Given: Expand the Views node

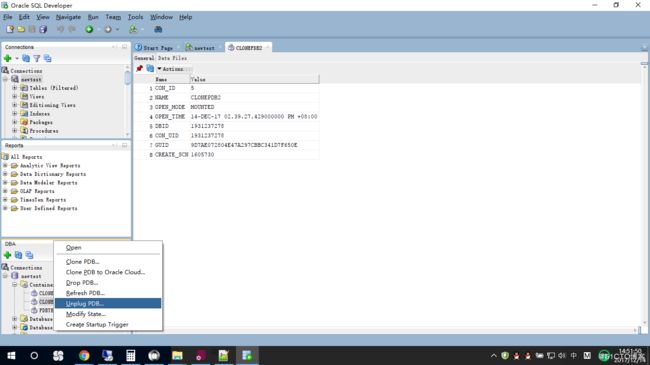Looking at the screenshot, I should (15, 97).
